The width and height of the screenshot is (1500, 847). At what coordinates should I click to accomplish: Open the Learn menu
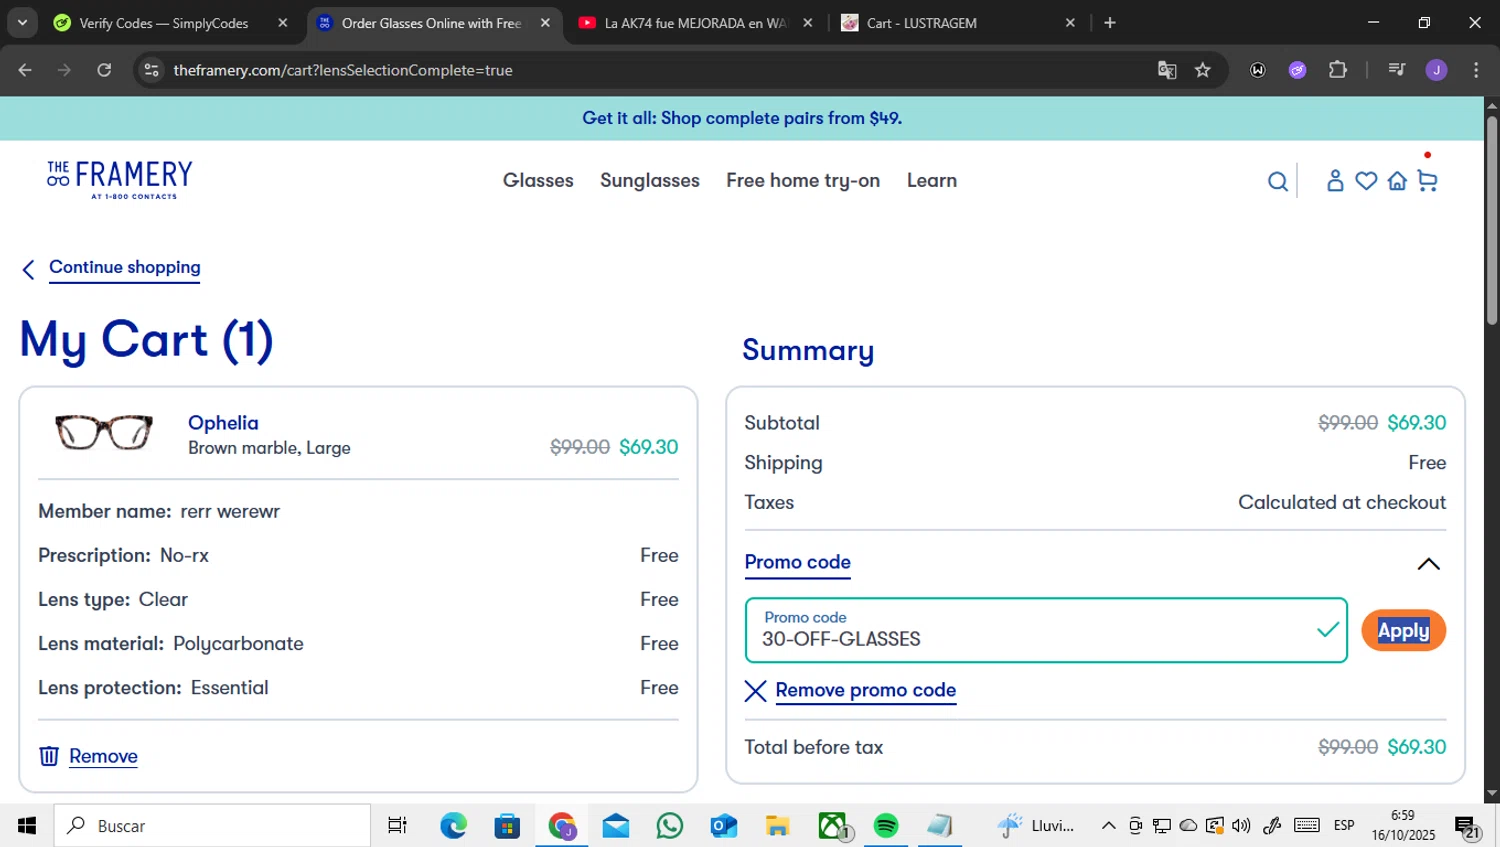click(x=932, y=181)
